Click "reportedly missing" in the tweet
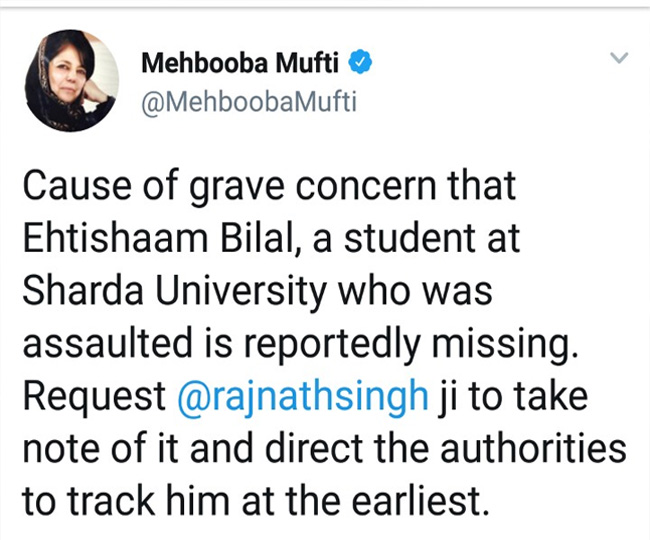 coord(439,343)
